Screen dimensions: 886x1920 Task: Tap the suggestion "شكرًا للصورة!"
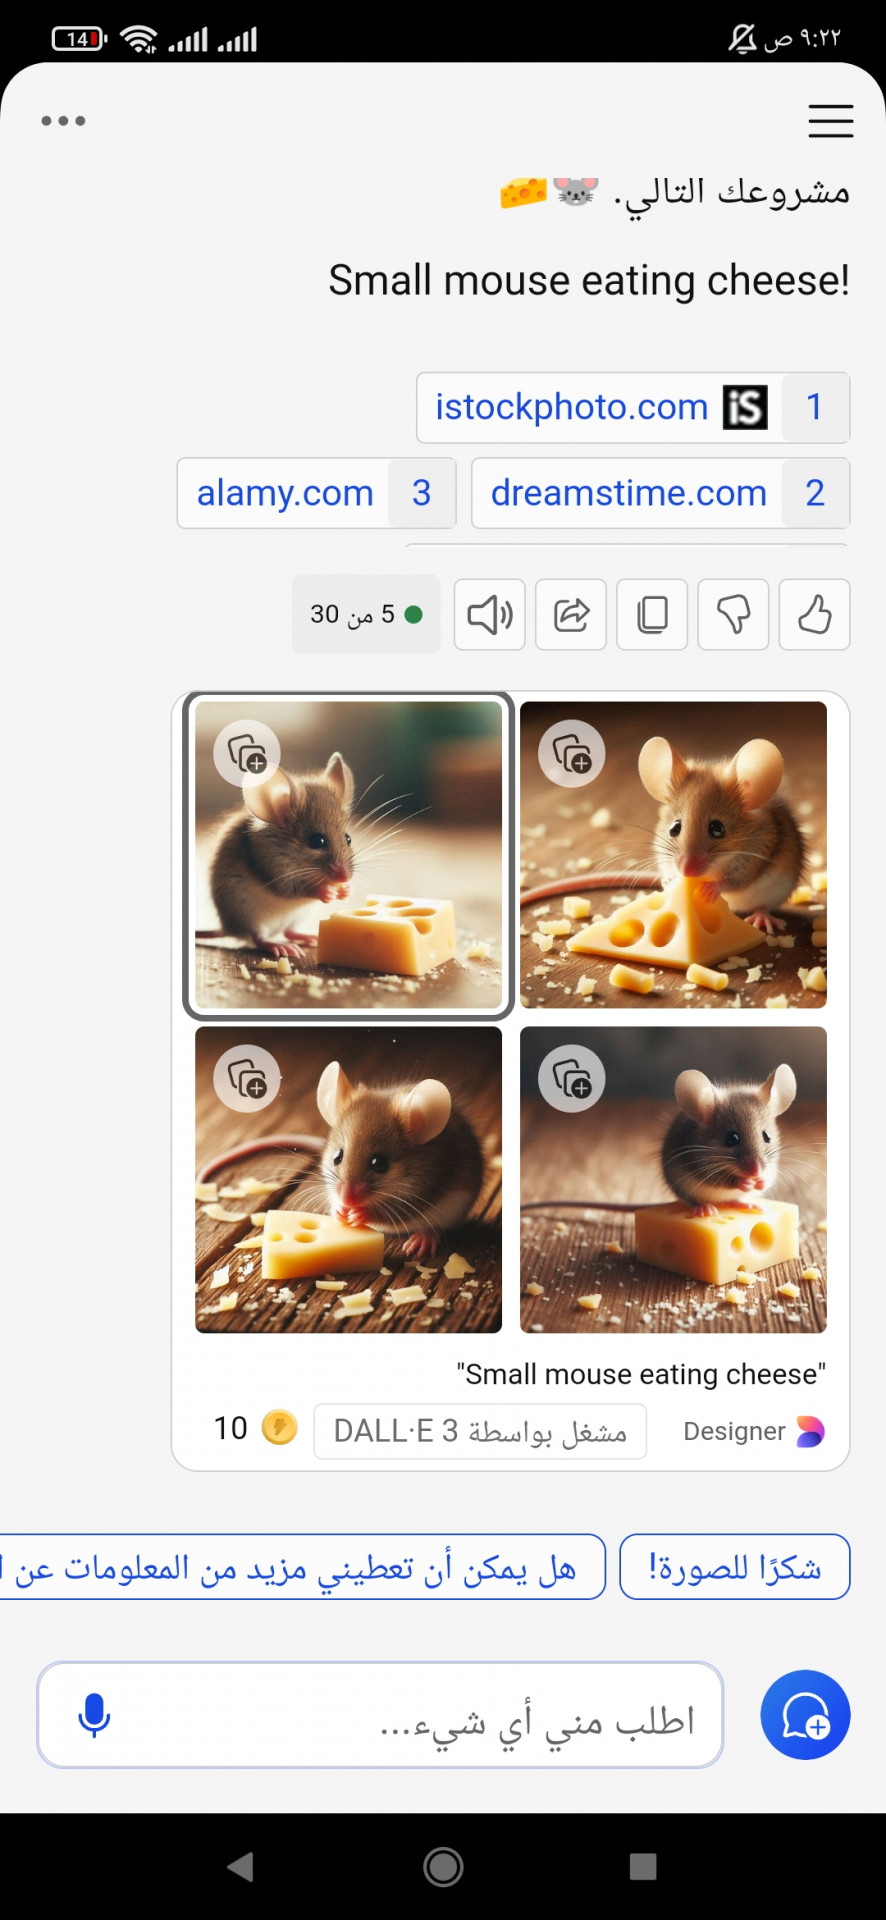pos(735,1567)
